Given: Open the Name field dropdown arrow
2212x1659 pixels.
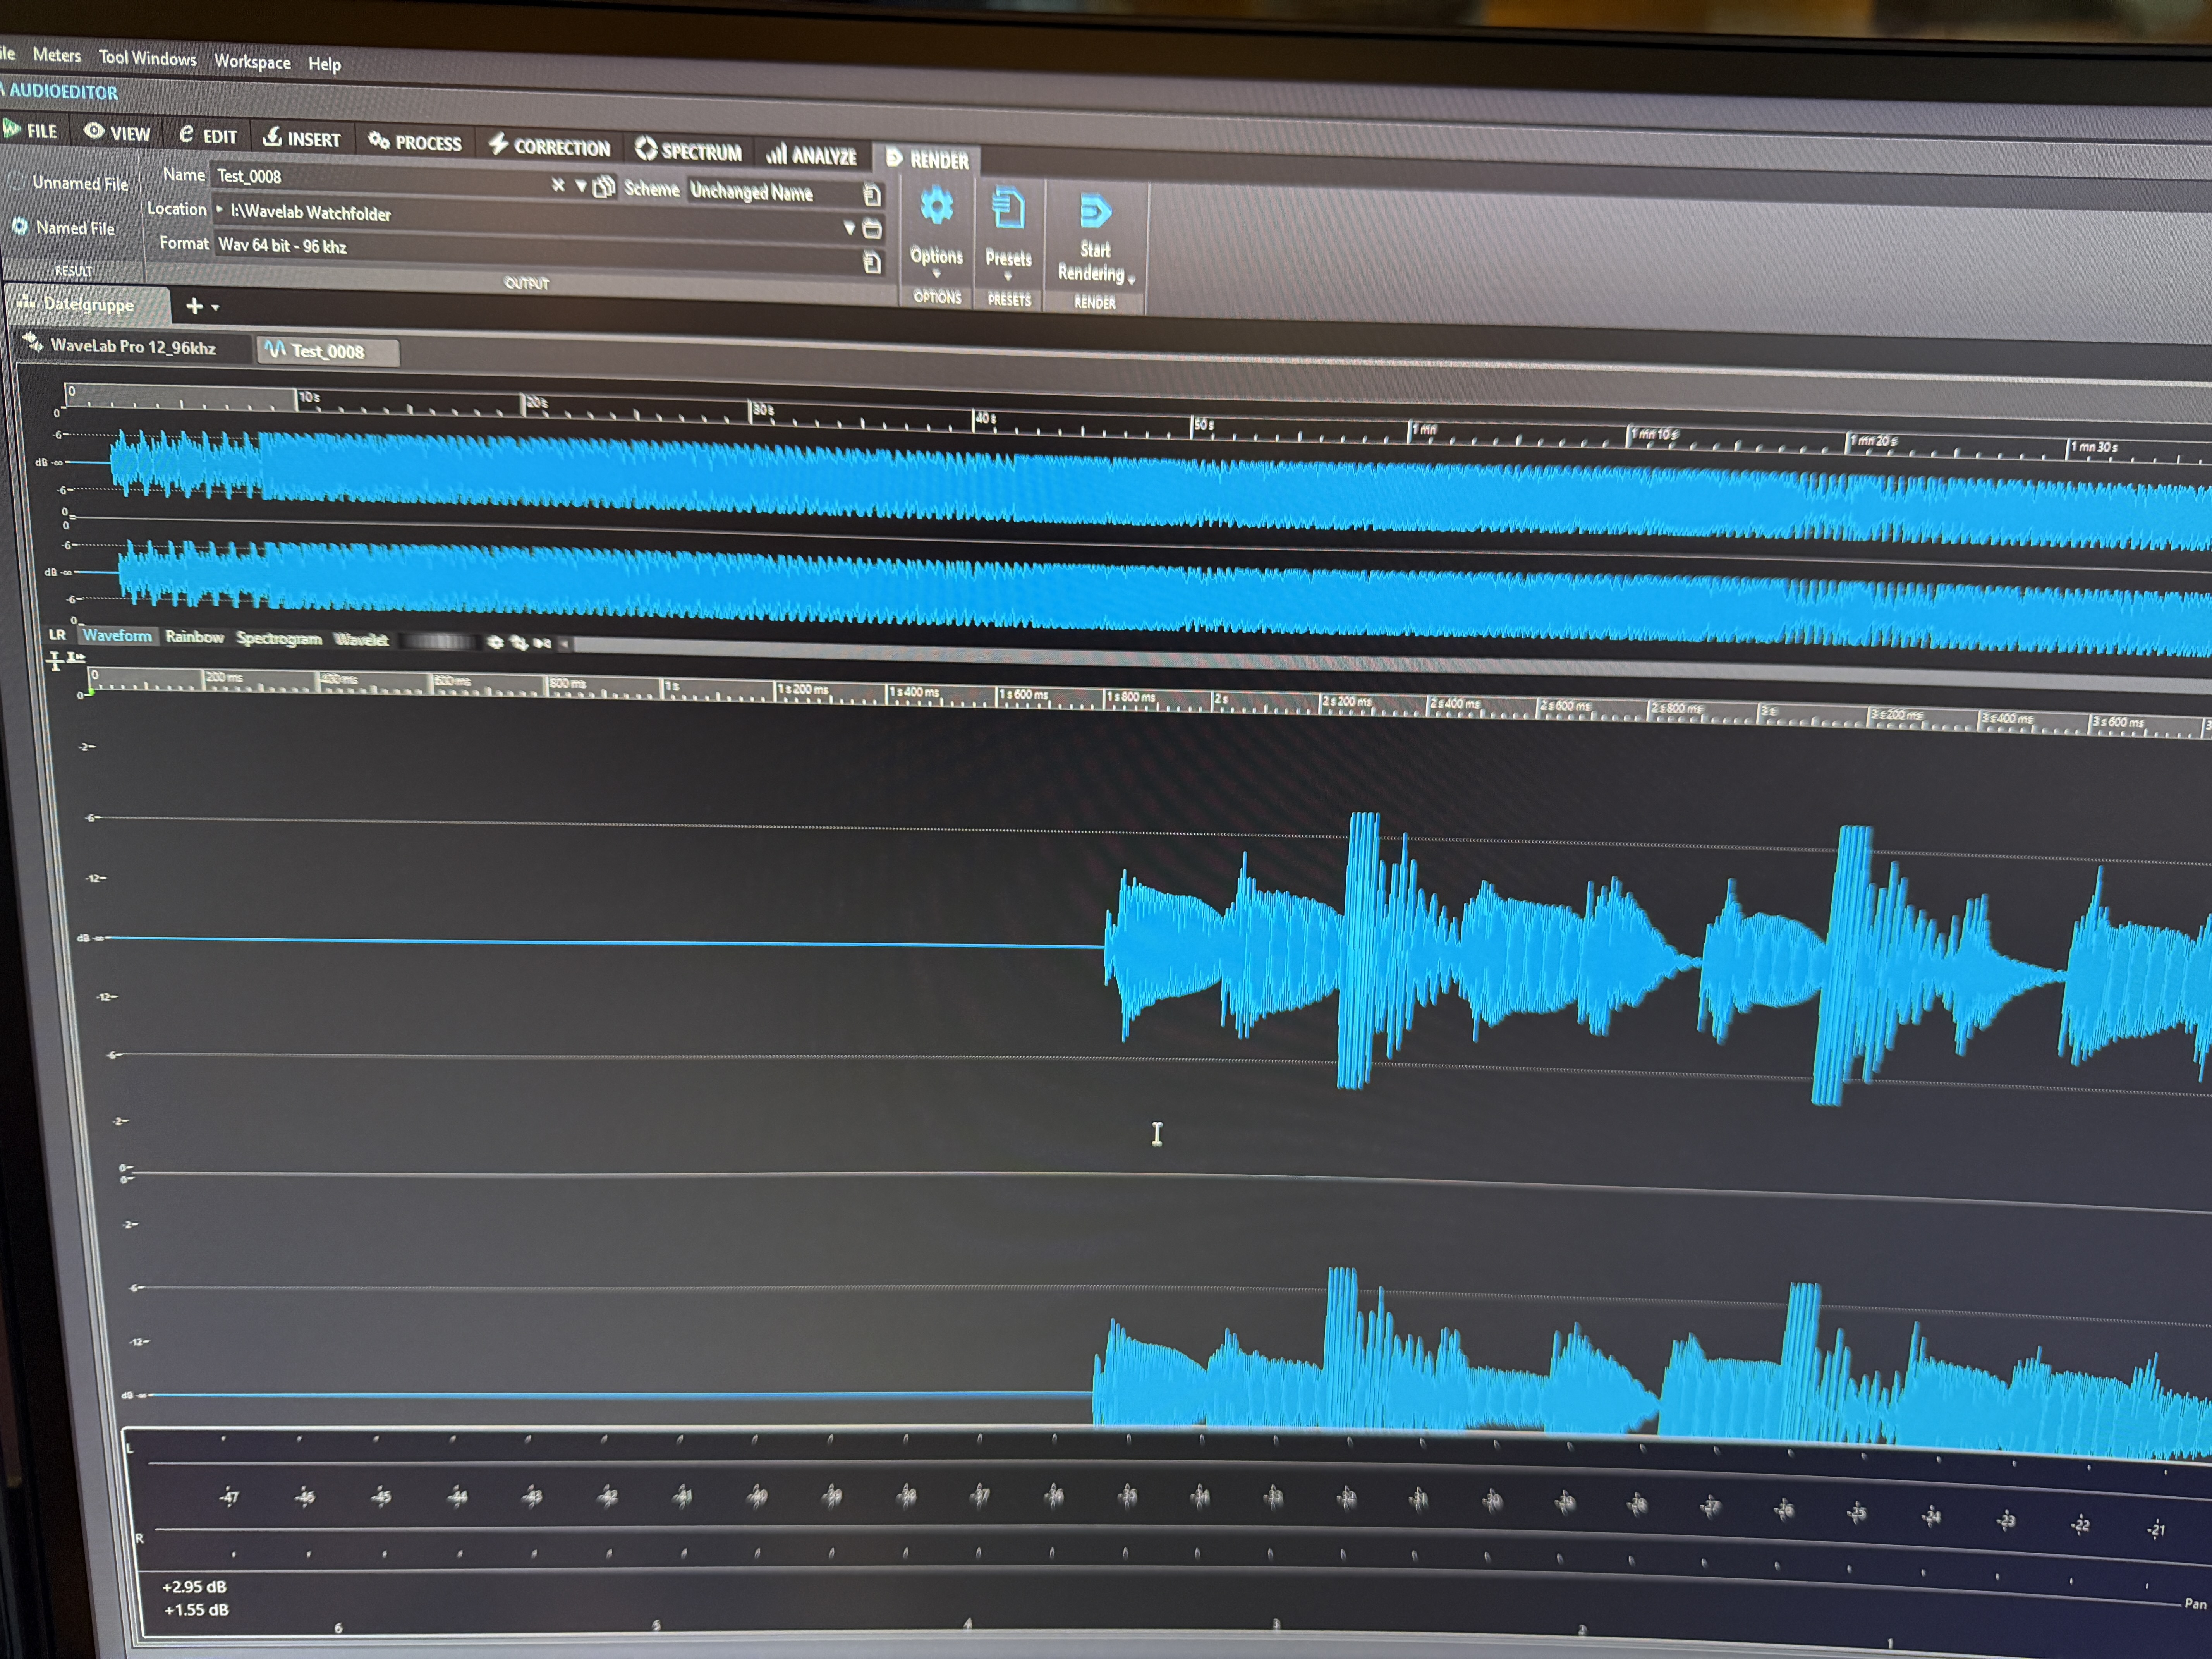Looking at the screenshot, I should point(580,186).
